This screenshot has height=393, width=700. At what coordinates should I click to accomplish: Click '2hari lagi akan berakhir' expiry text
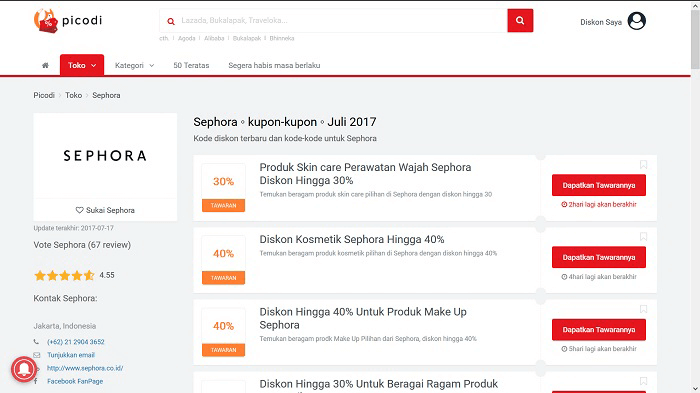599,205
